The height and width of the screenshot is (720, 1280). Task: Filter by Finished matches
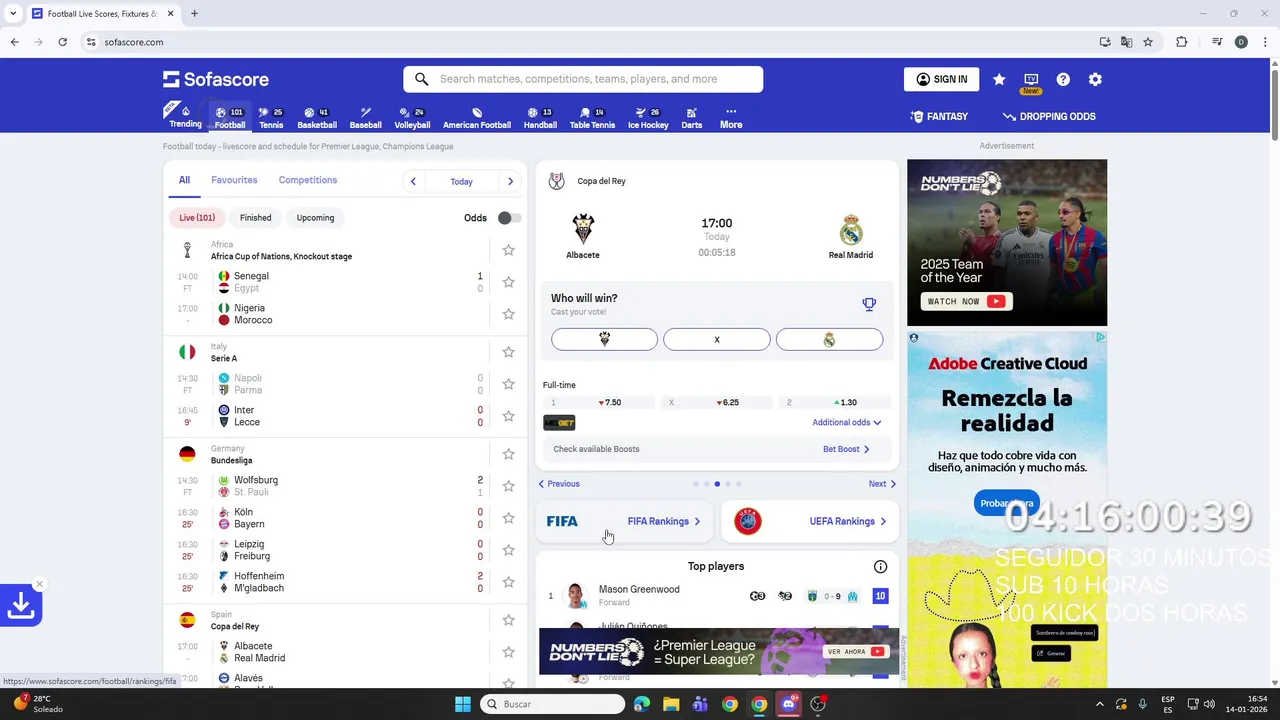(x=255, y=217)
